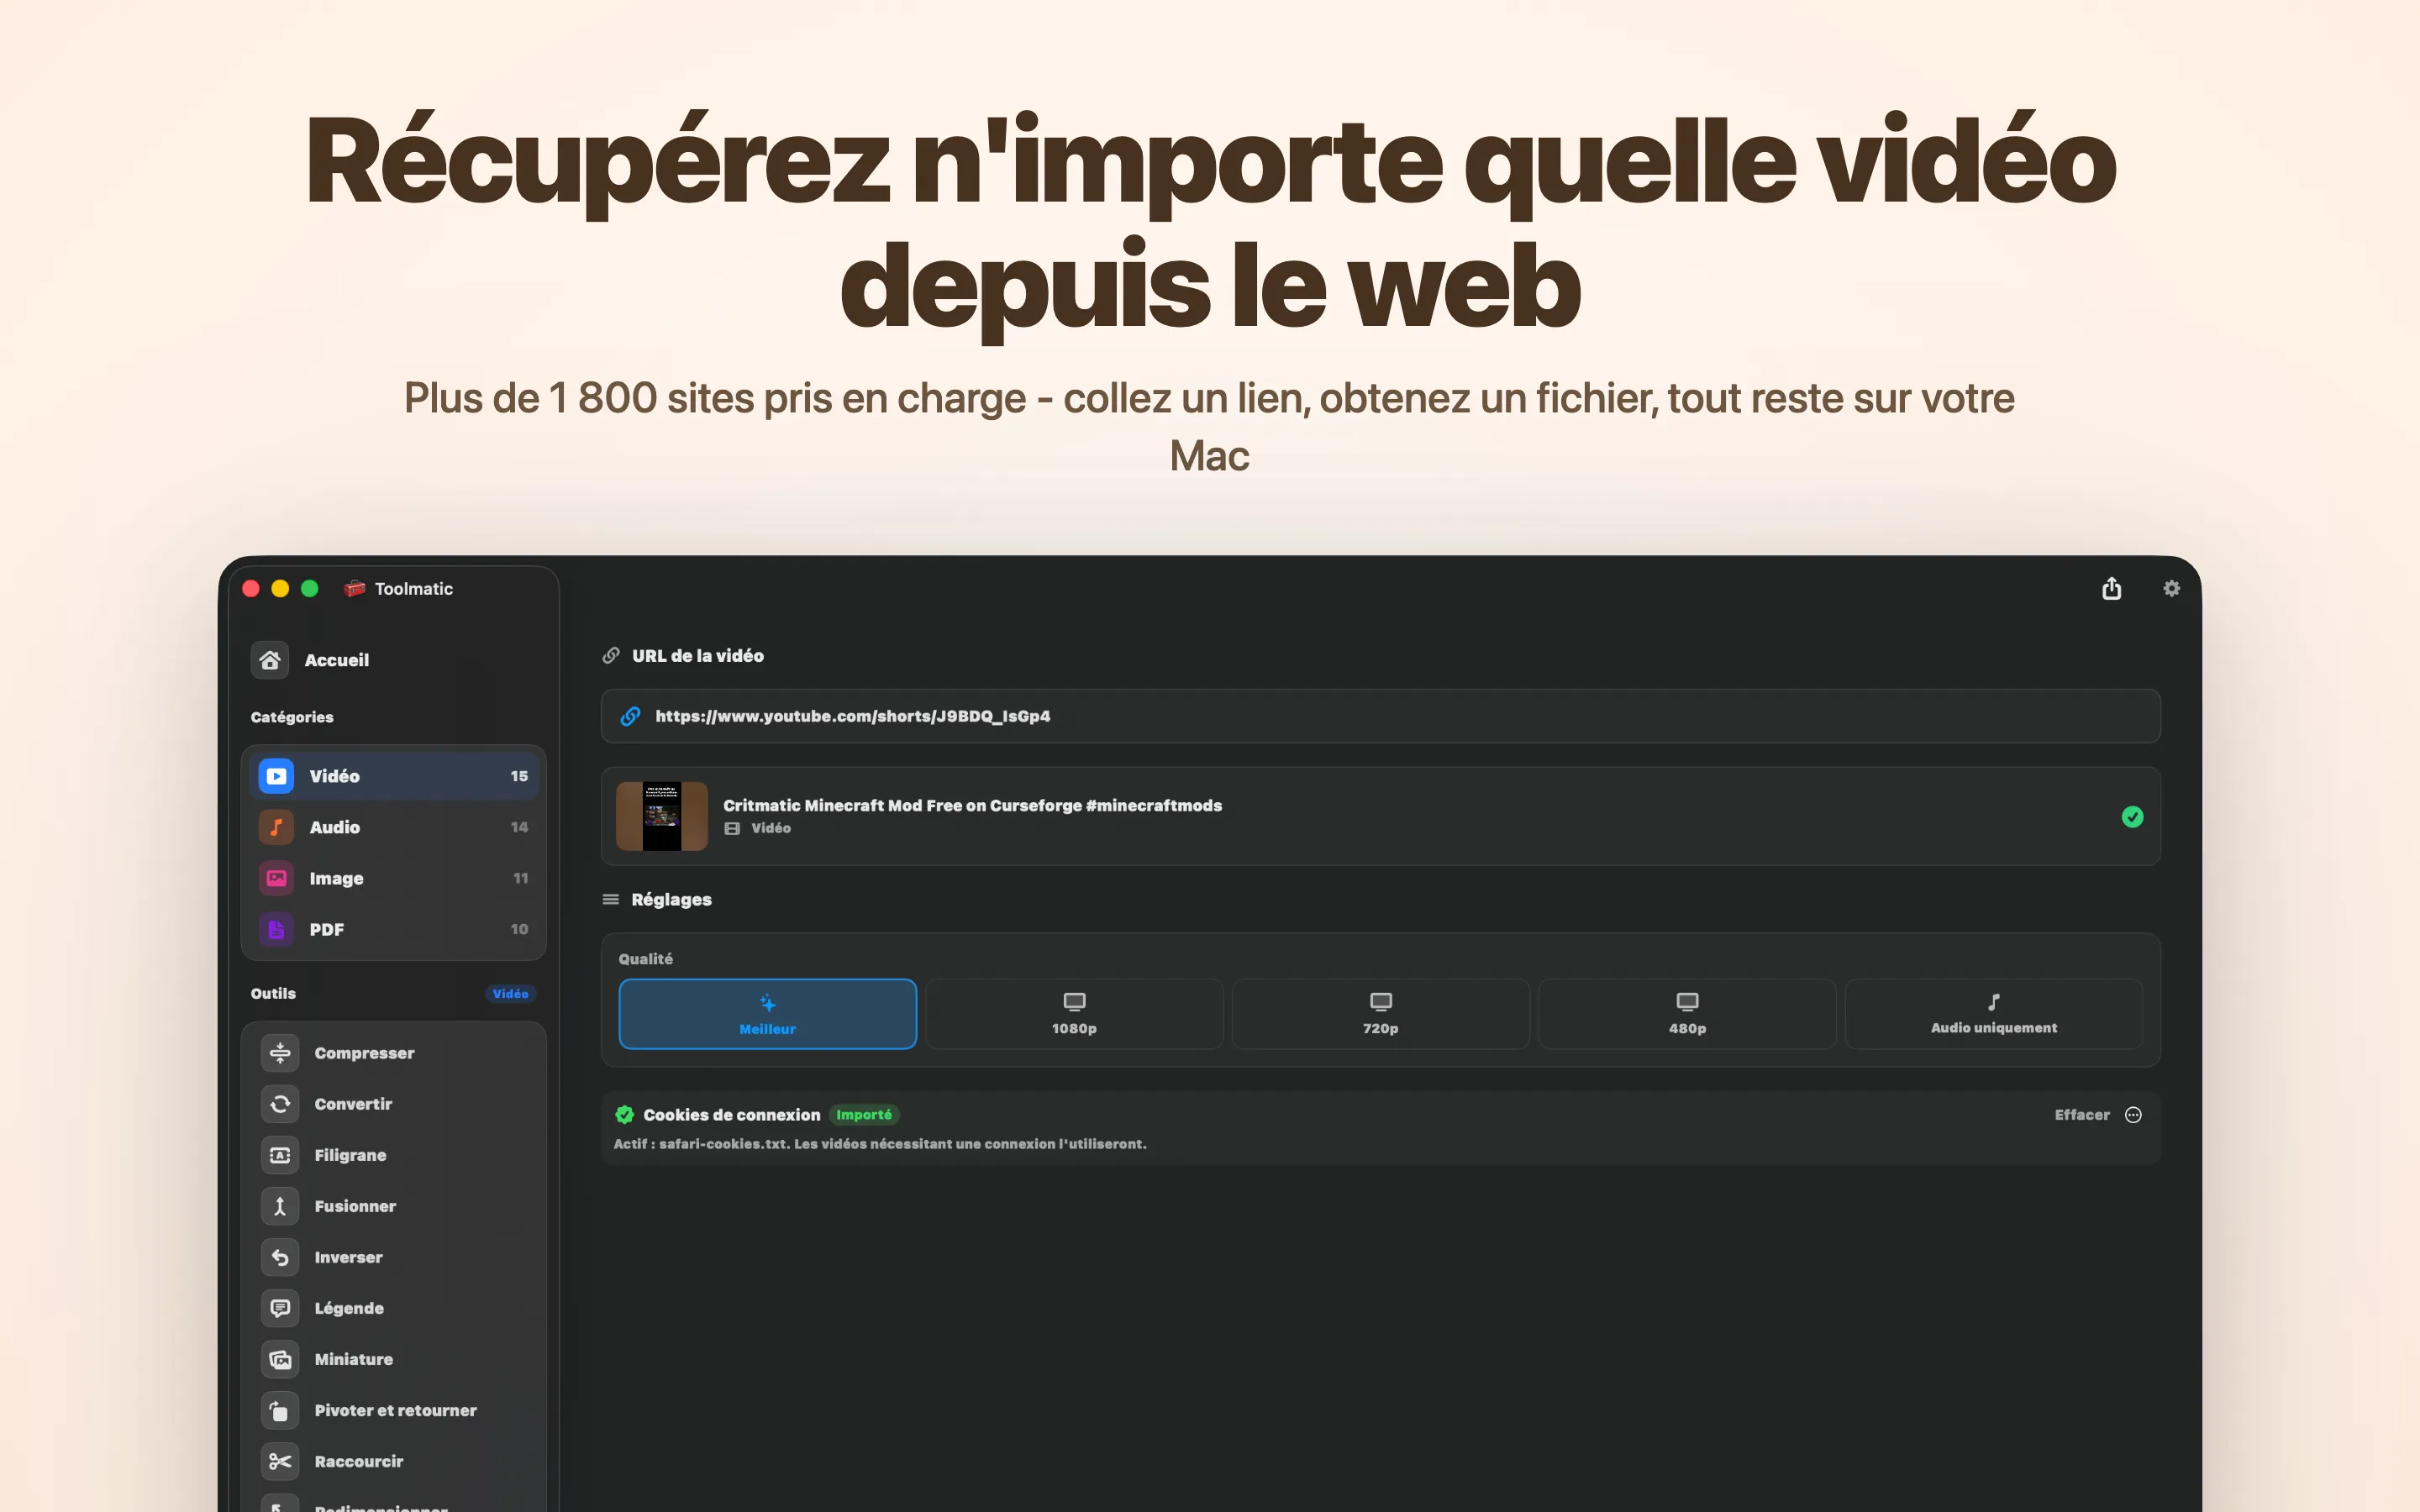
Task: Open the Convertir tool
Action: pos(393,1104)
